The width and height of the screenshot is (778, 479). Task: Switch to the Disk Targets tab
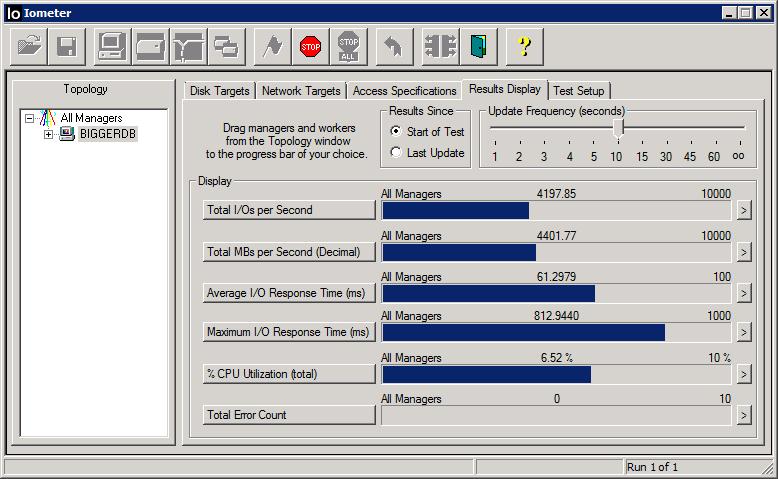click(x=219, y=91)
